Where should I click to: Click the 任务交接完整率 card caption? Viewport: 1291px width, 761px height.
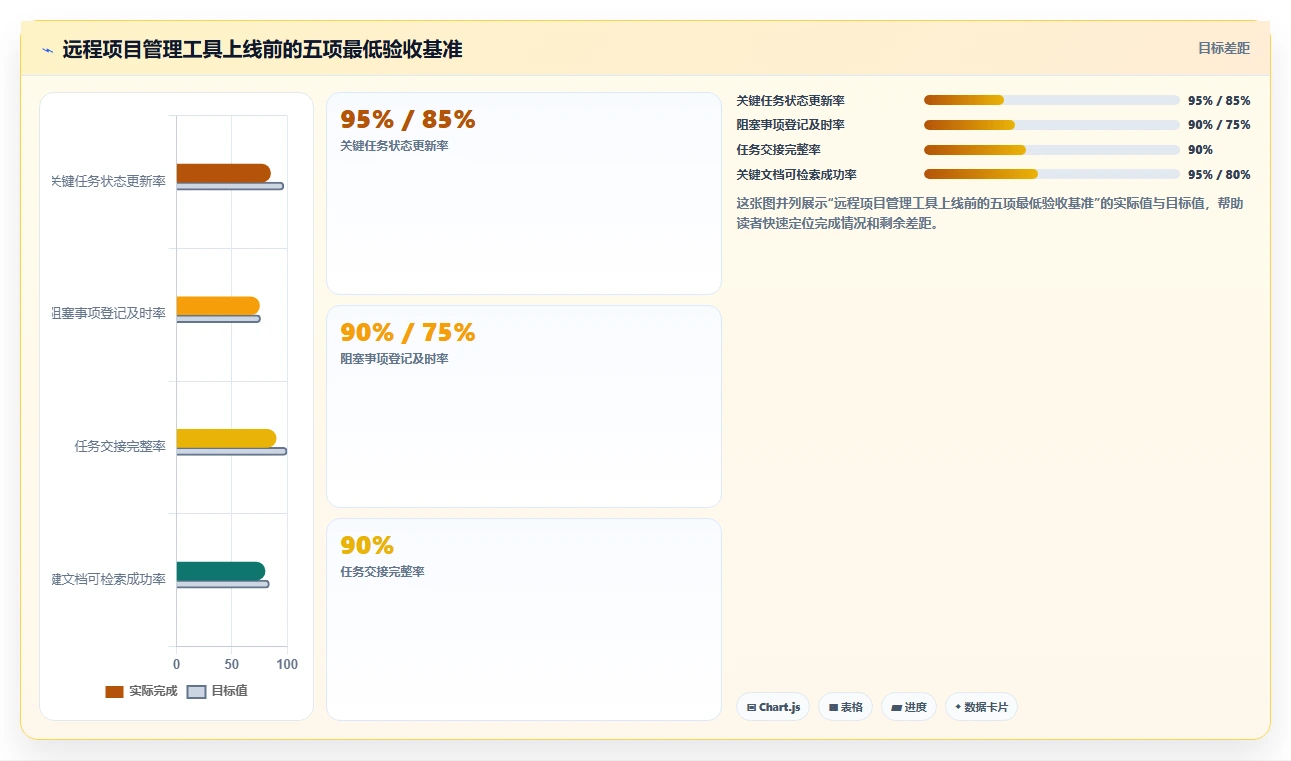[x=382, y=572]
